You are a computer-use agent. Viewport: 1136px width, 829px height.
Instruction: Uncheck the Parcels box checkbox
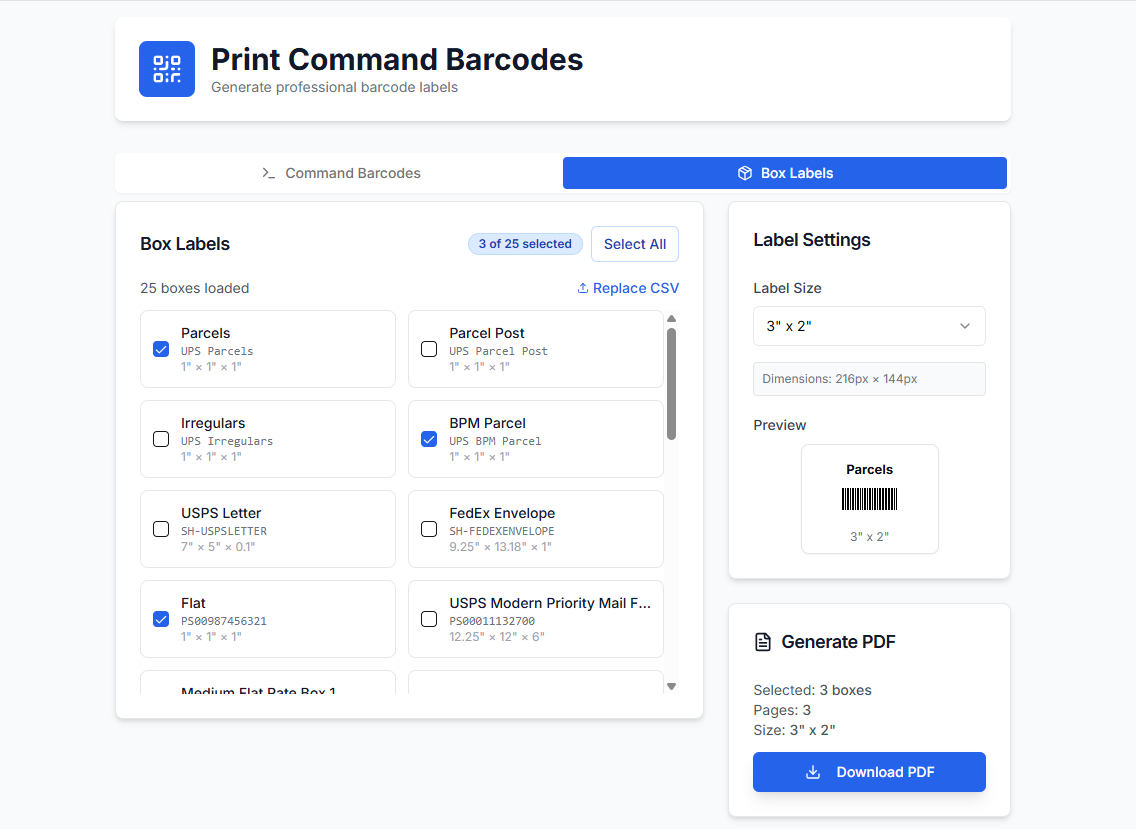point(161,349)
